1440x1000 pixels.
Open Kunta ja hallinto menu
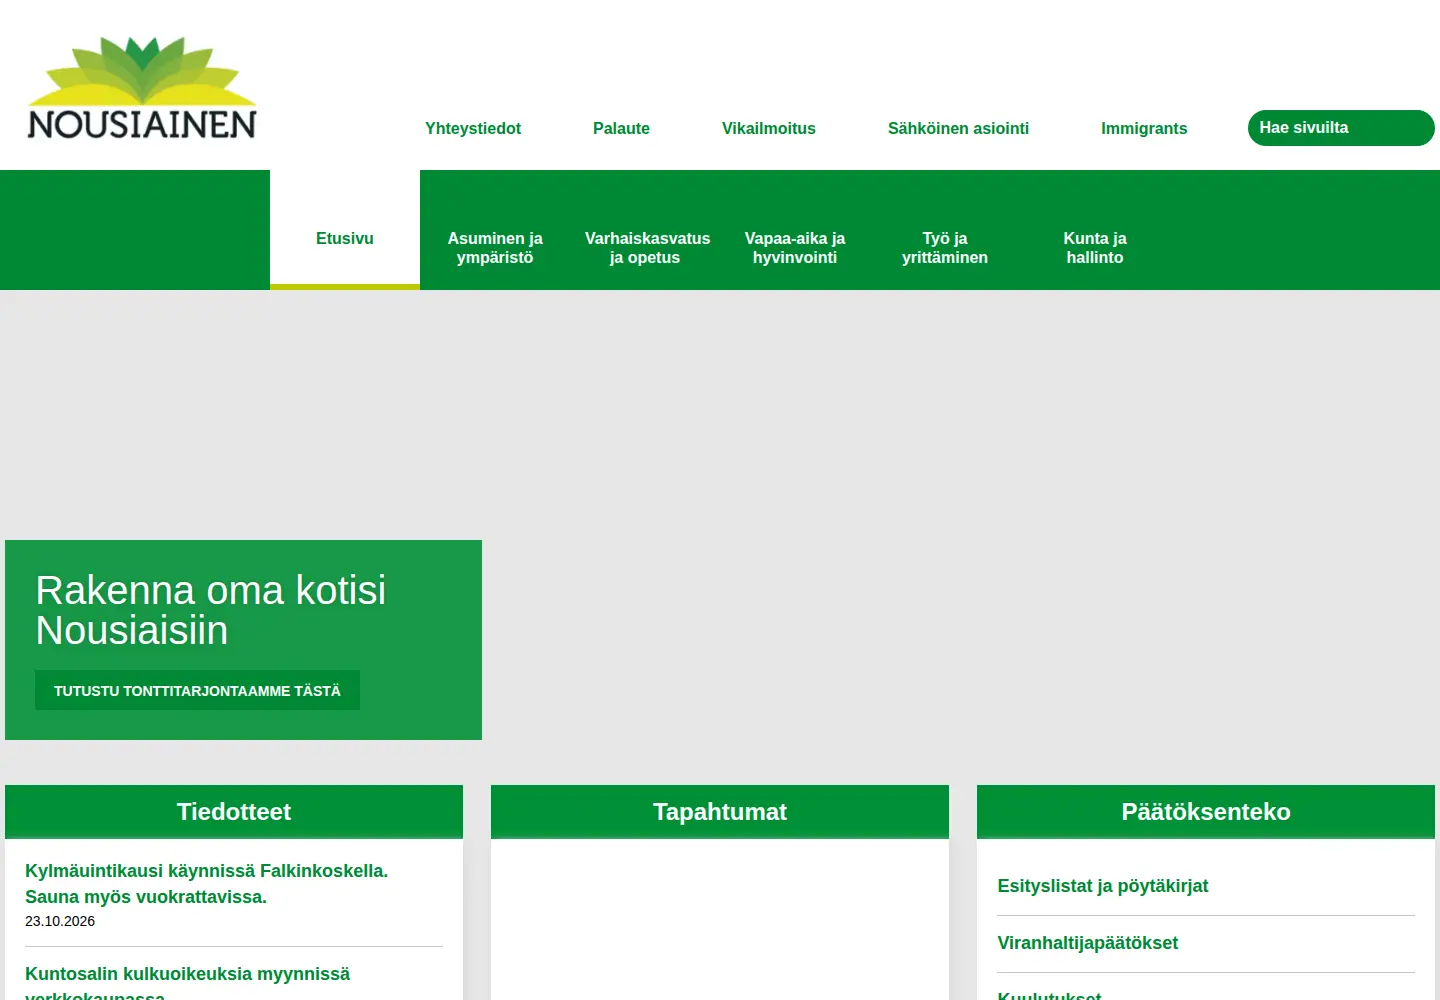(1095, 248)
